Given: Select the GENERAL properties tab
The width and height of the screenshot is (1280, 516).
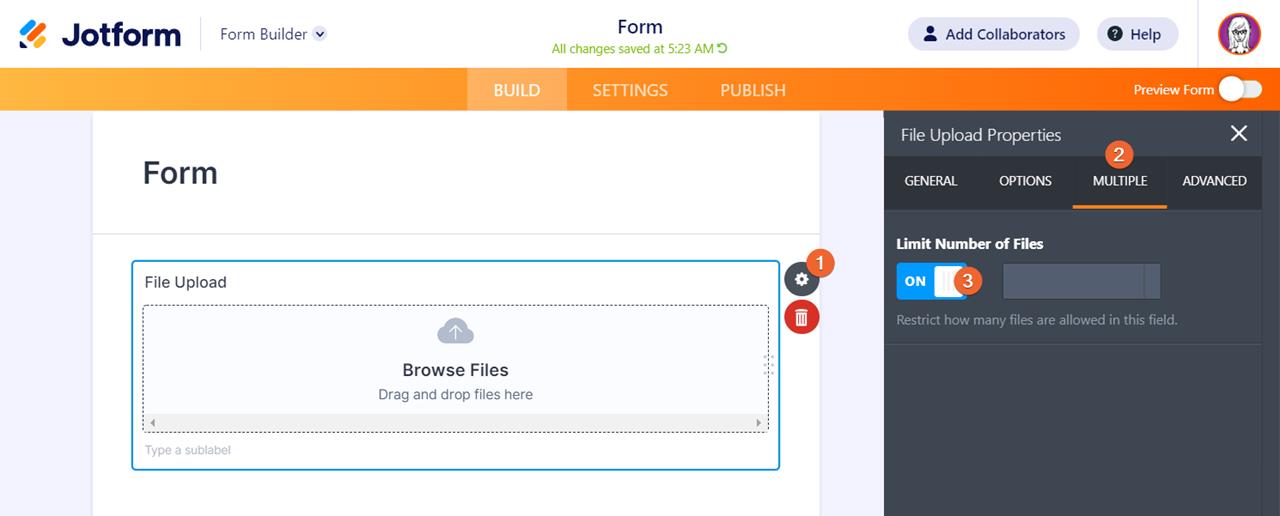Looking at the screenshot, I should (x=931, y=181).
